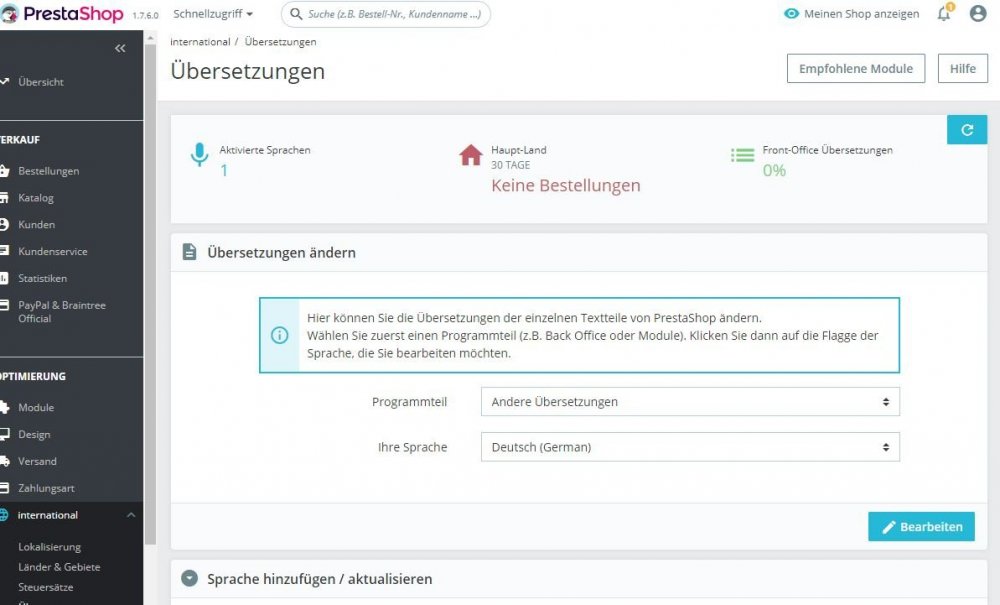Open Kunden menu item
Viewport: 1000px width, 605px height.
(36, 224)
